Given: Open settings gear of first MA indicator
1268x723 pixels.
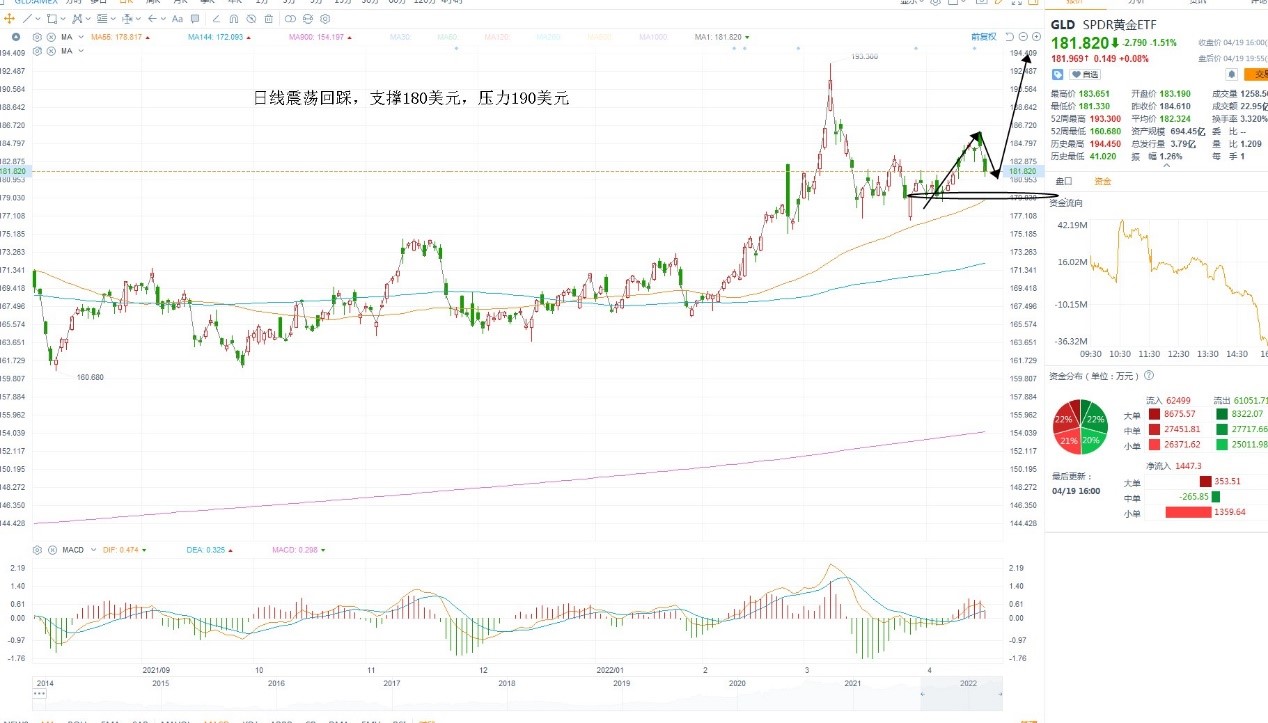Looking at the screenshot, I should (37, 37).
